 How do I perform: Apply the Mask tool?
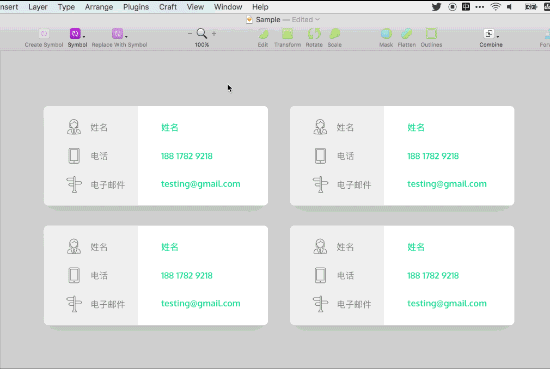coord(386,34)
